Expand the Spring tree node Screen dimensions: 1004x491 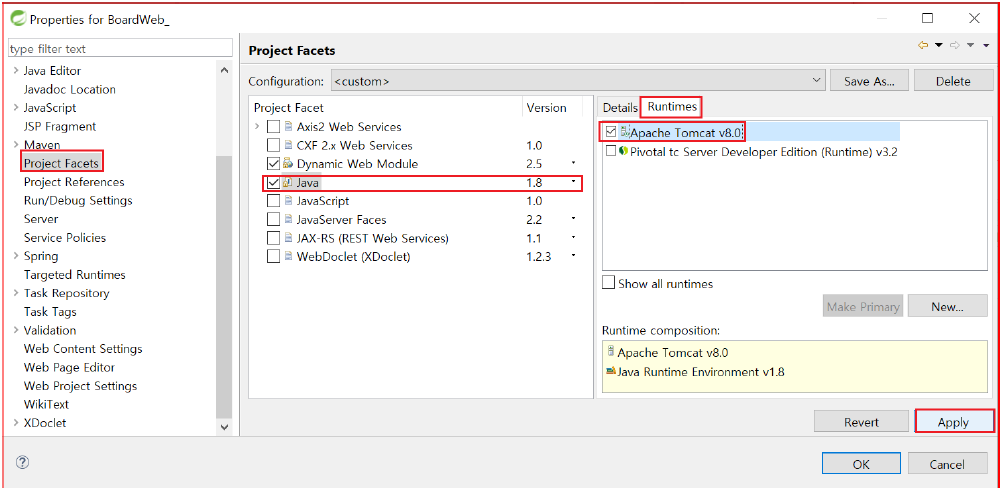point(16,256)
